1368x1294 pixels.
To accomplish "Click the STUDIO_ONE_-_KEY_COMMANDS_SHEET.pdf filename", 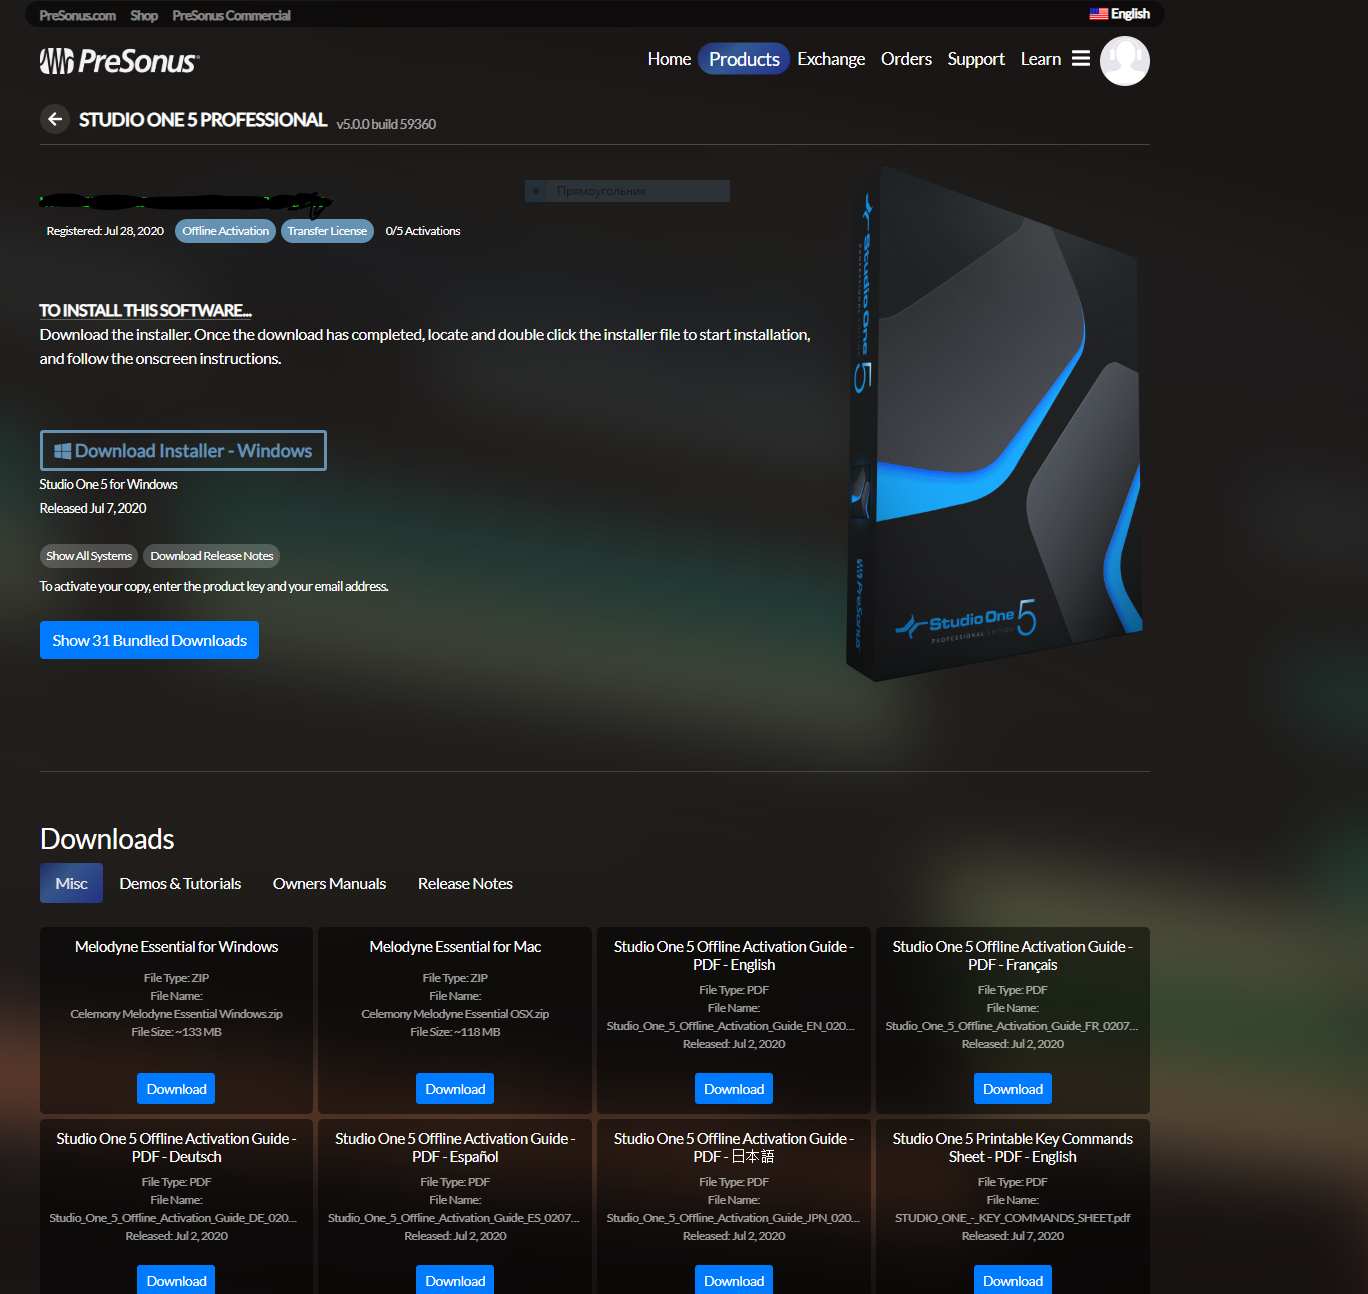I will (x=1013, y=1218).
